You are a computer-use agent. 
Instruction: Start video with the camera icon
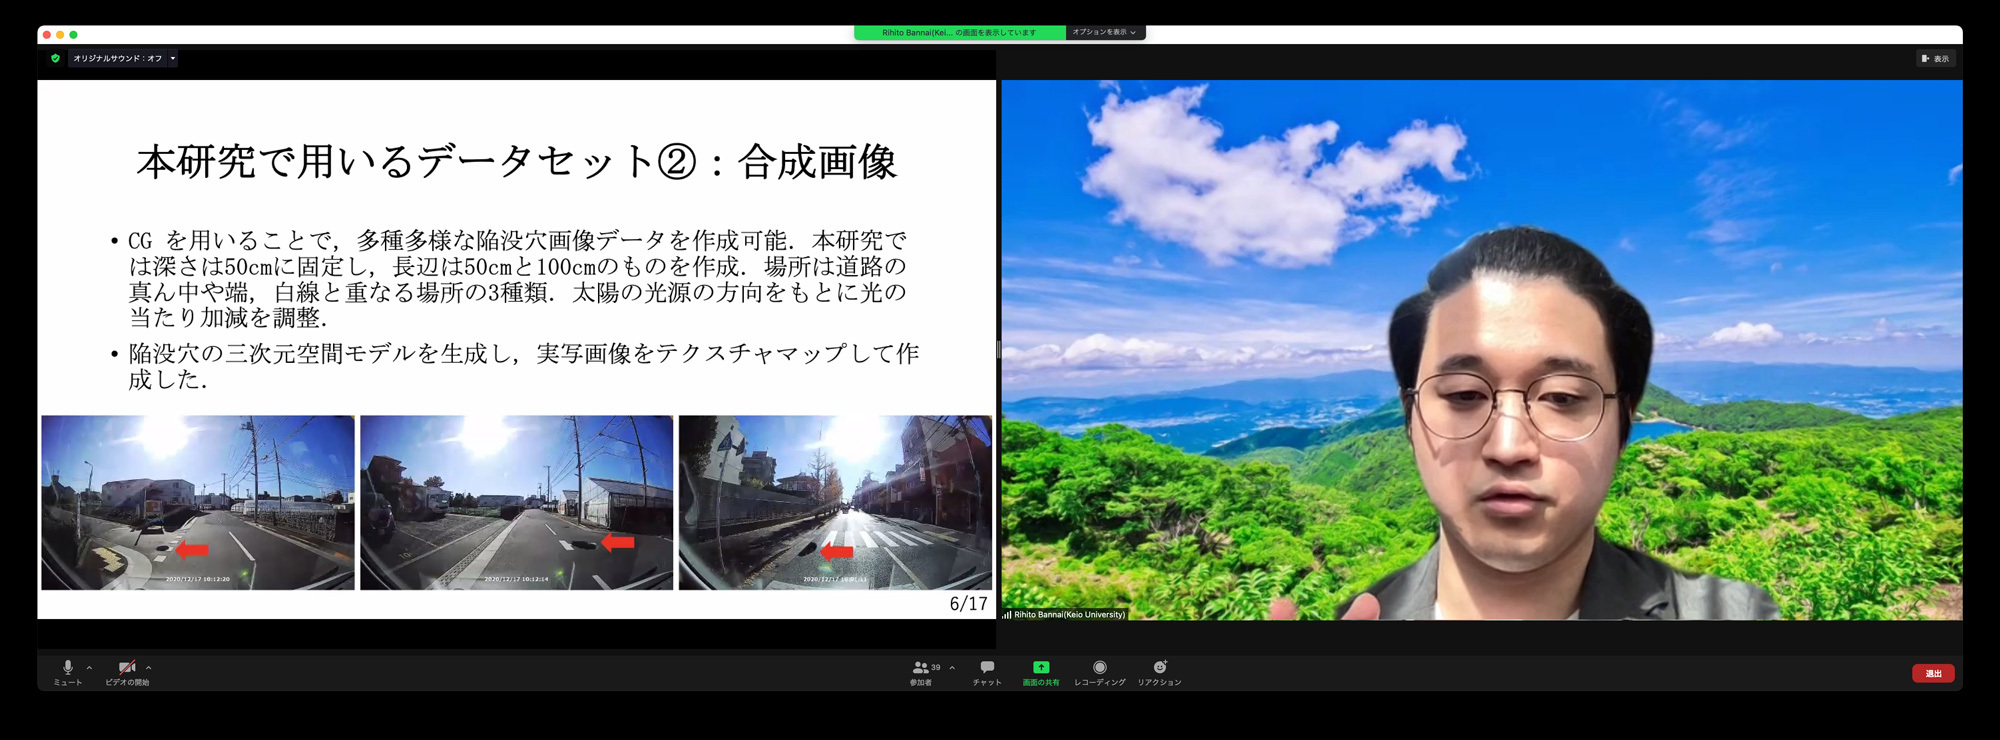coord(126,669)
